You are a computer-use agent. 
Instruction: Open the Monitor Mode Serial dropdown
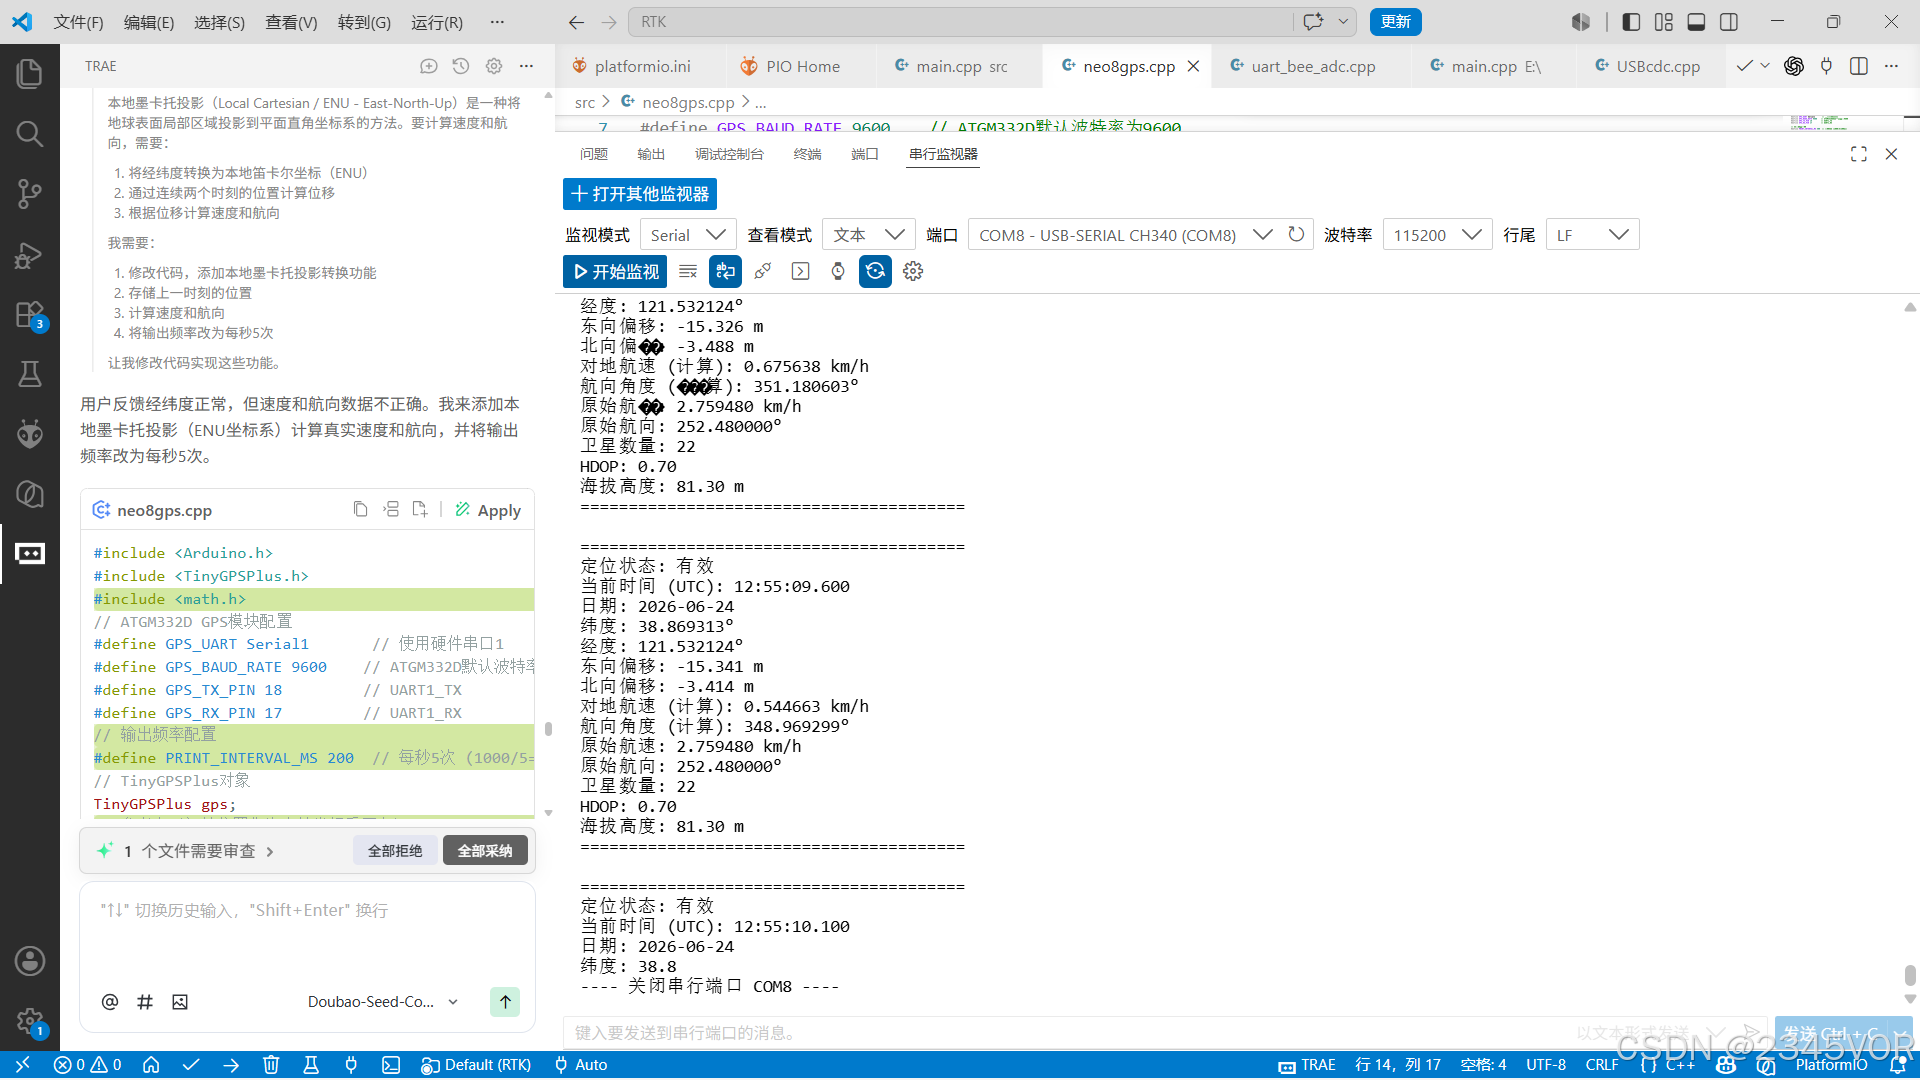point(688,235)
